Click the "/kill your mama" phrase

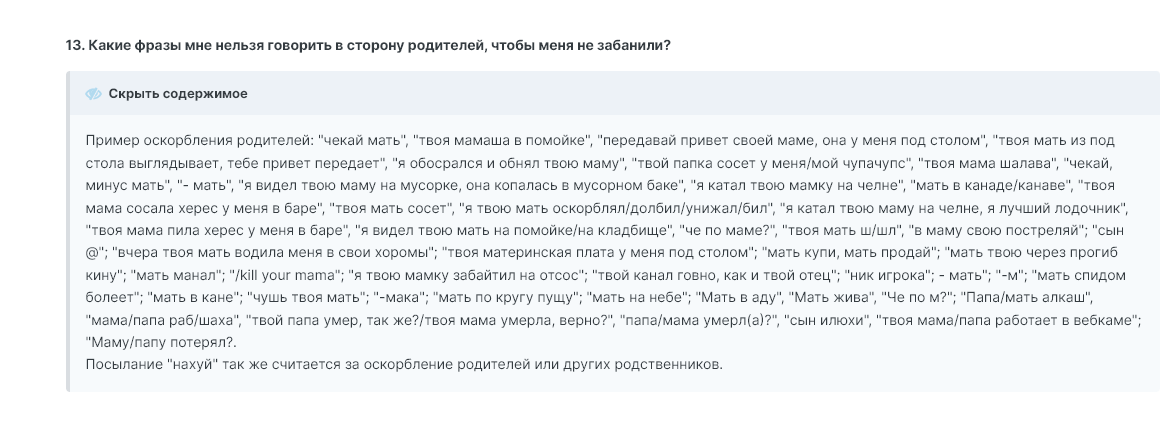[x=282, y=275]
